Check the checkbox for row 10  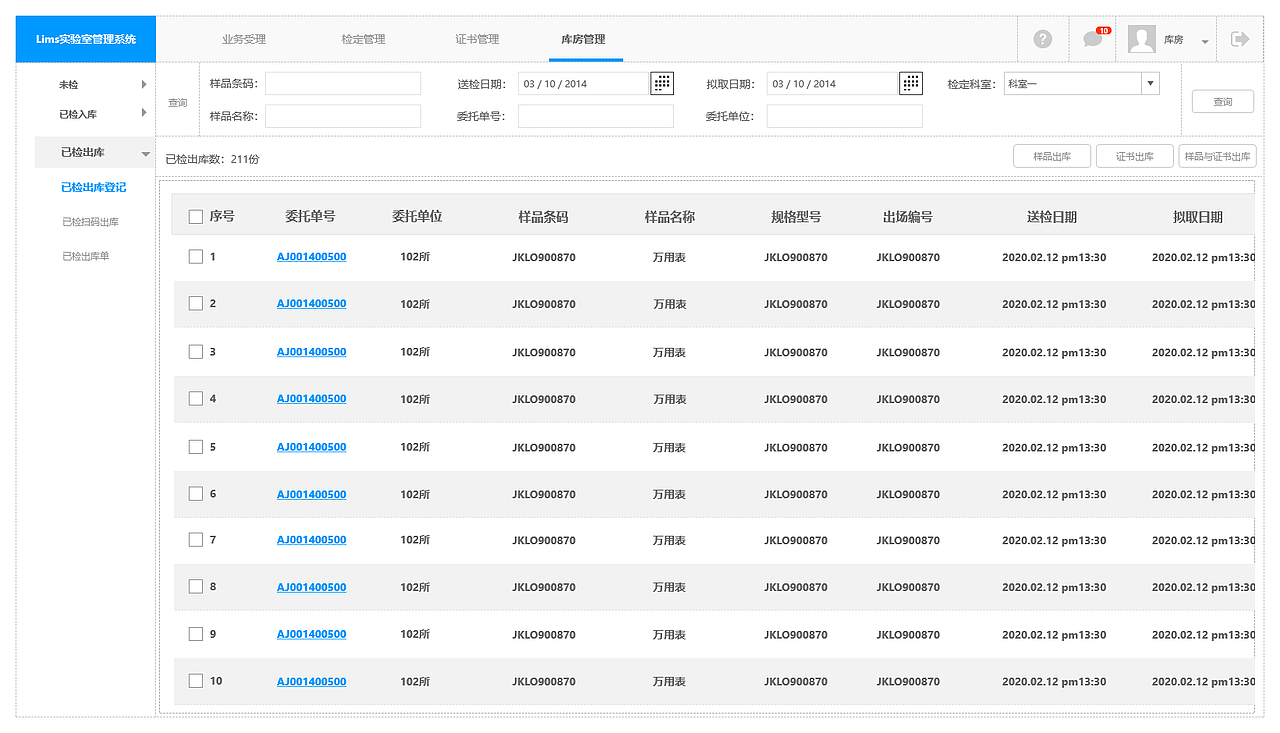[x=196, y=681]
